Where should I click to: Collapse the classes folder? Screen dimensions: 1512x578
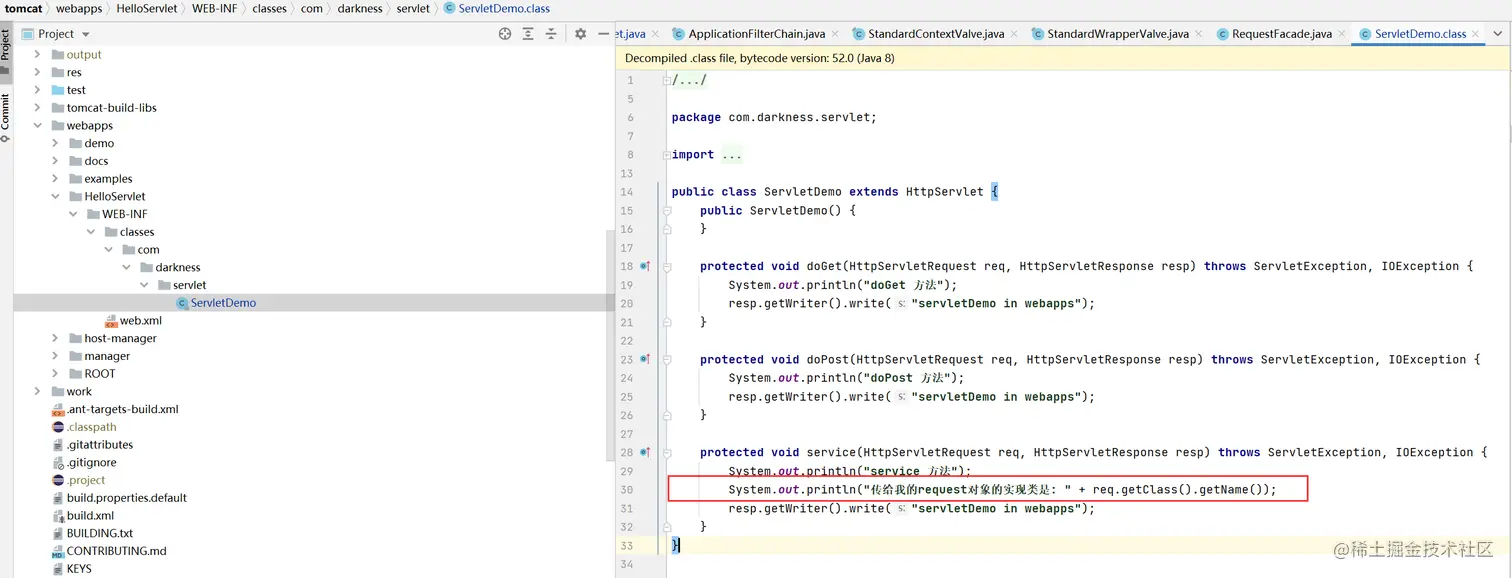tap(92, 232)
